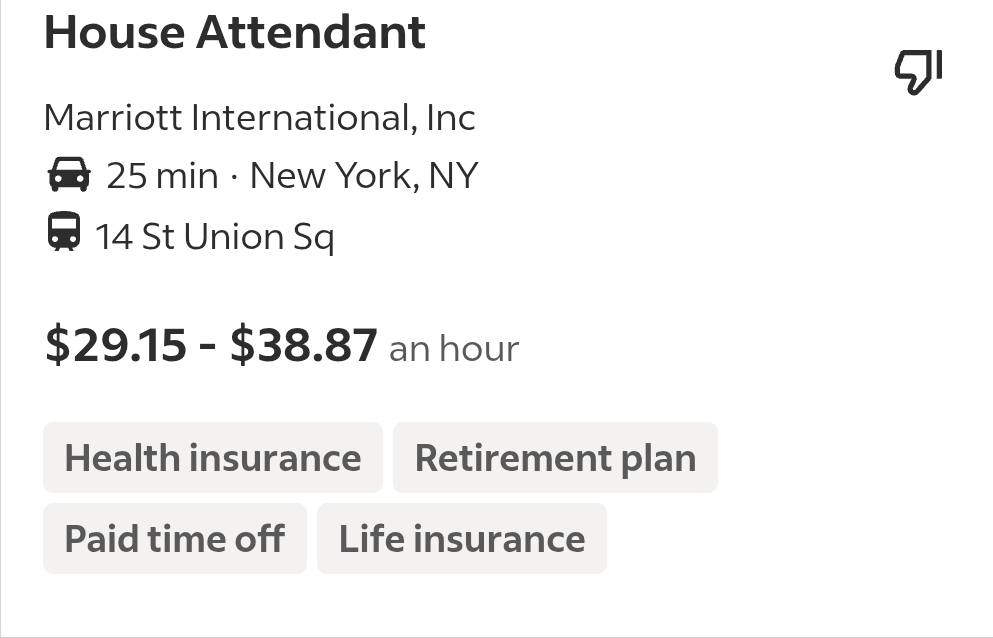Select the Retirement plan benefit tag
Viewport: 993px width, 638px height.
[555, 457]
